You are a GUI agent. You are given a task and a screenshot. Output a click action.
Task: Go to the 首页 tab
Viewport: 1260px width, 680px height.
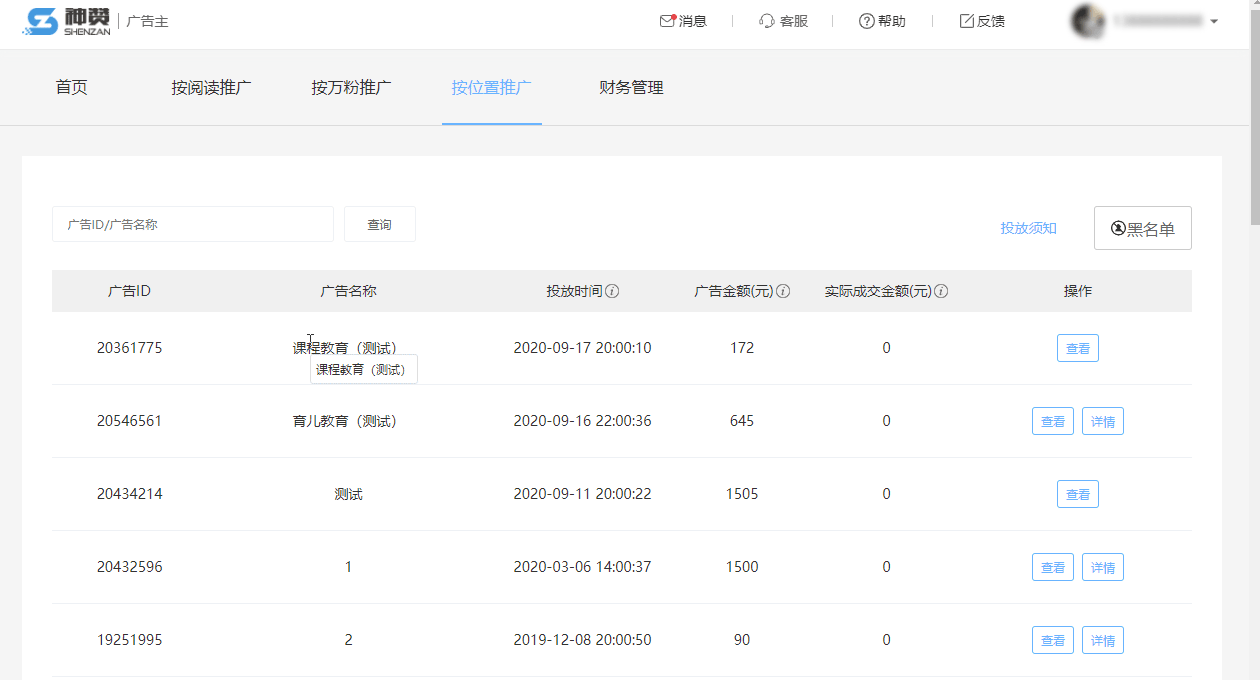[71, 88]
